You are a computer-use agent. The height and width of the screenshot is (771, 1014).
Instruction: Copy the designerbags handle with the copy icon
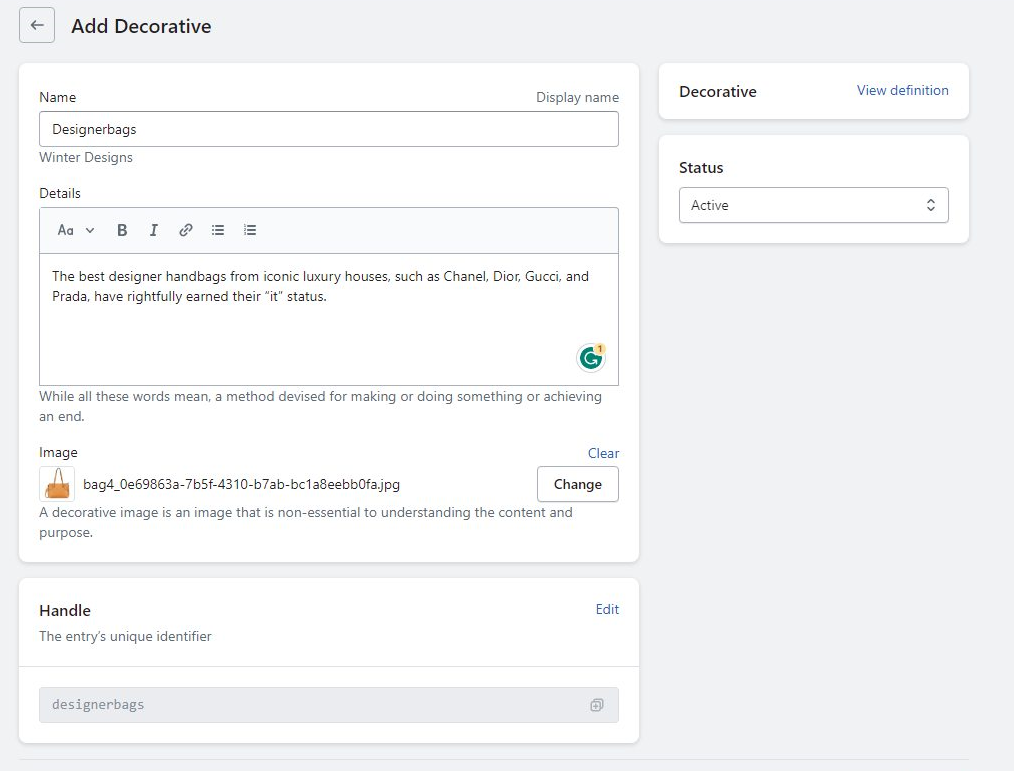[596, 705]
